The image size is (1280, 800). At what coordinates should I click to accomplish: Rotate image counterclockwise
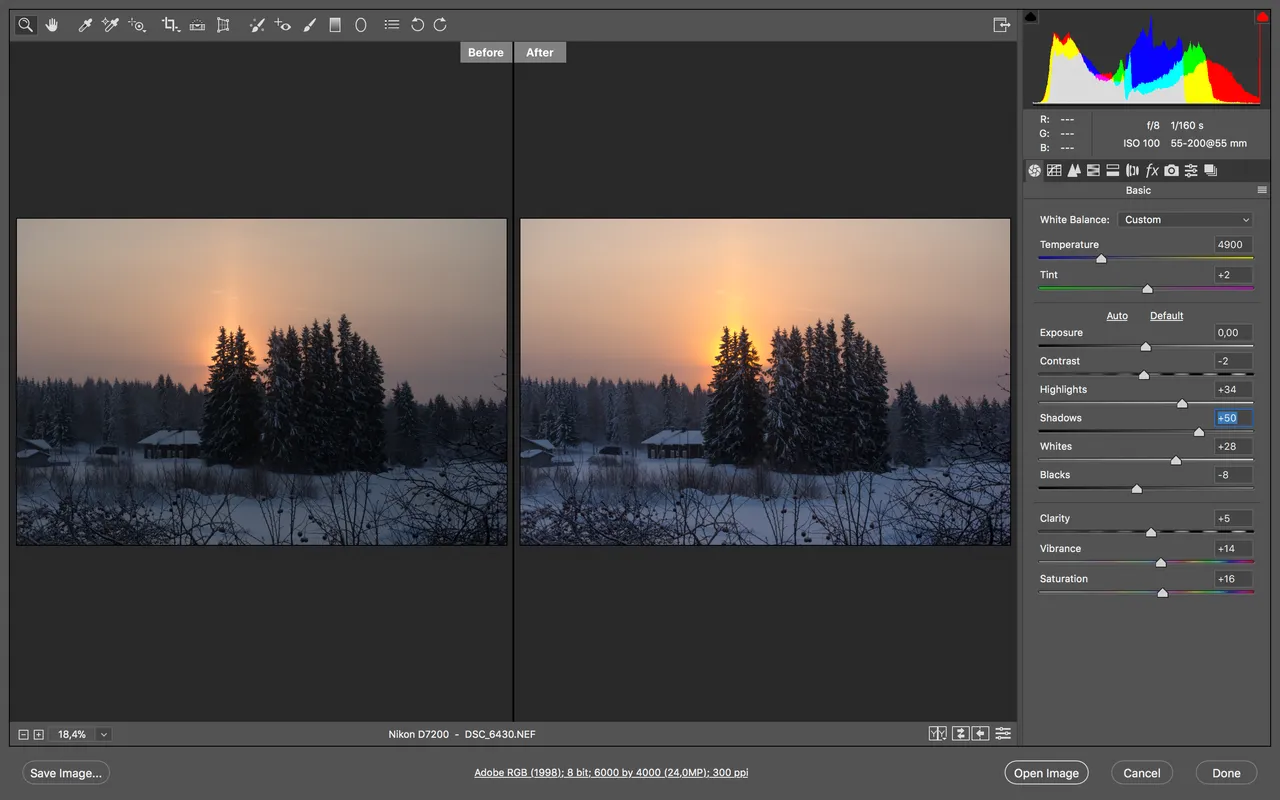pyautogui.click(x=418, y=25)
